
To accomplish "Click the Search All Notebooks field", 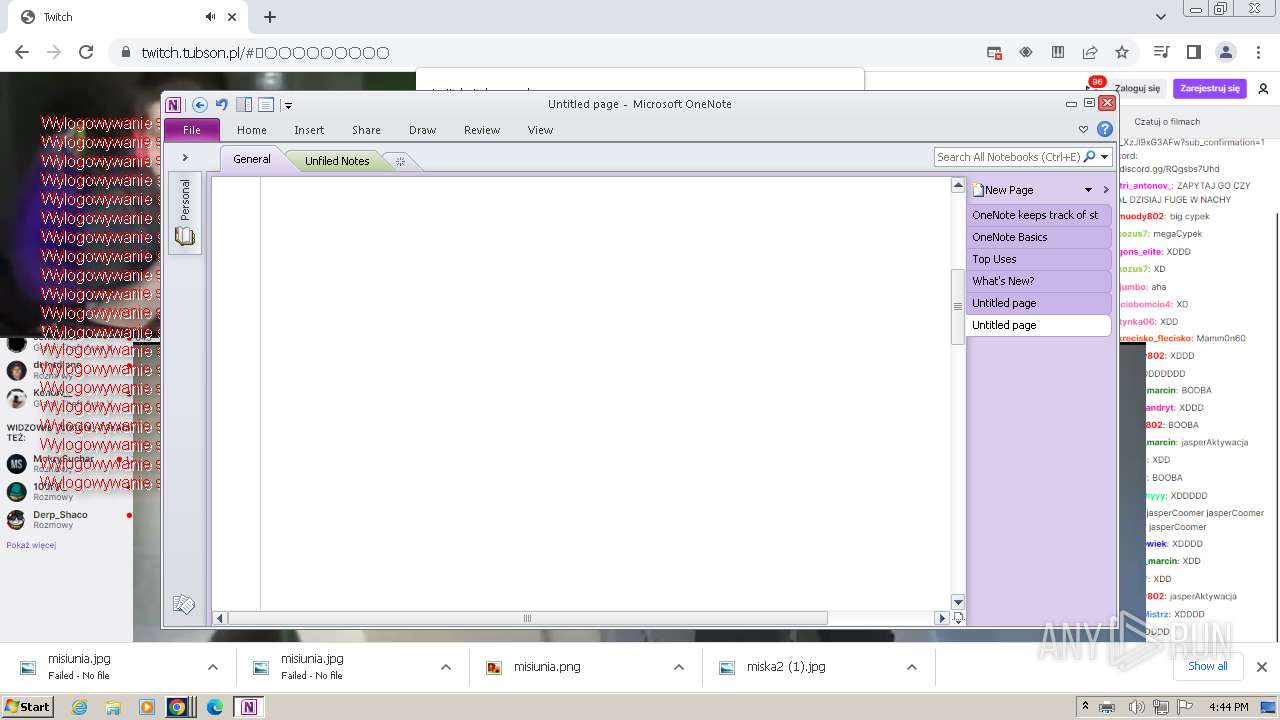I will coord(1008,157).
